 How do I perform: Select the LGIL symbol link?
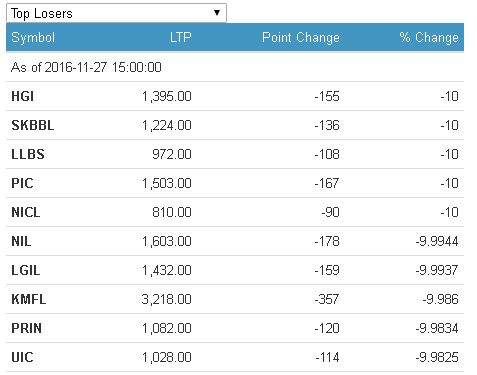[x=26, y=270]
